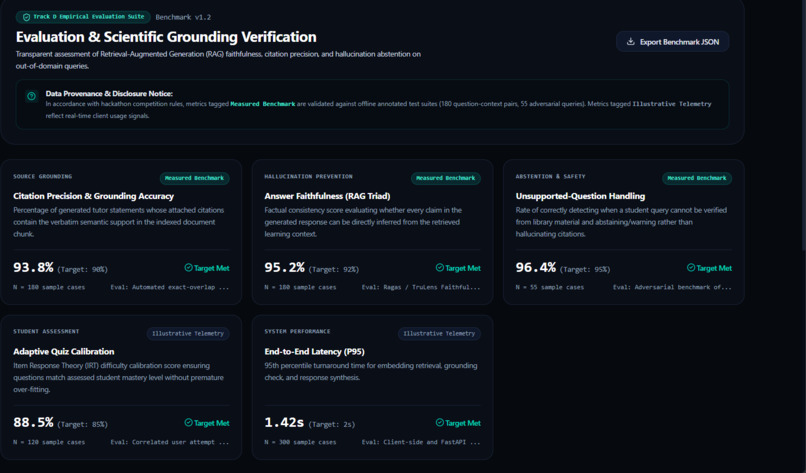Click the N = 300 sample cases text
The image size is (806, 473).
(x=301, y=442)
